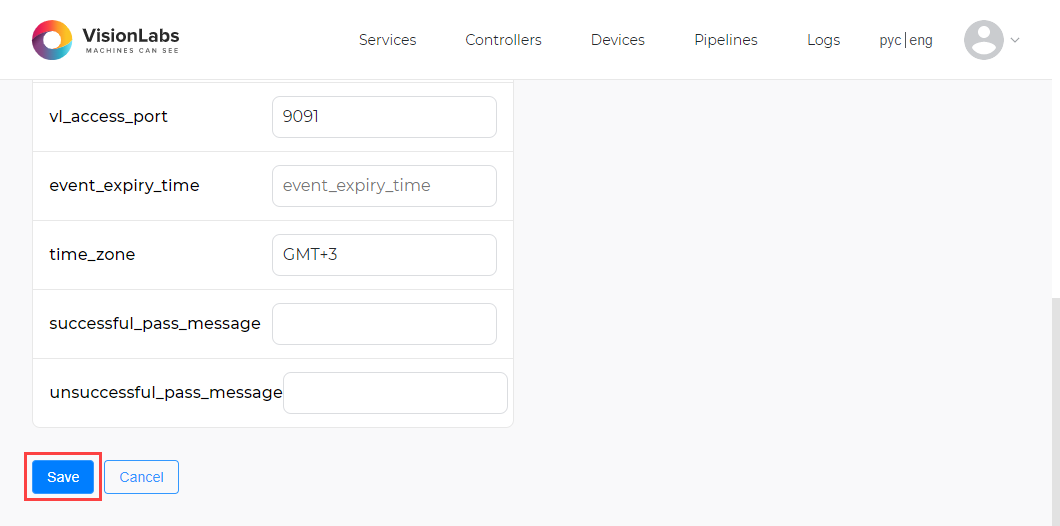Viewport: 1060px width, 526px height.
Task: Click the event_expiry_time input field
Action: 384,186
